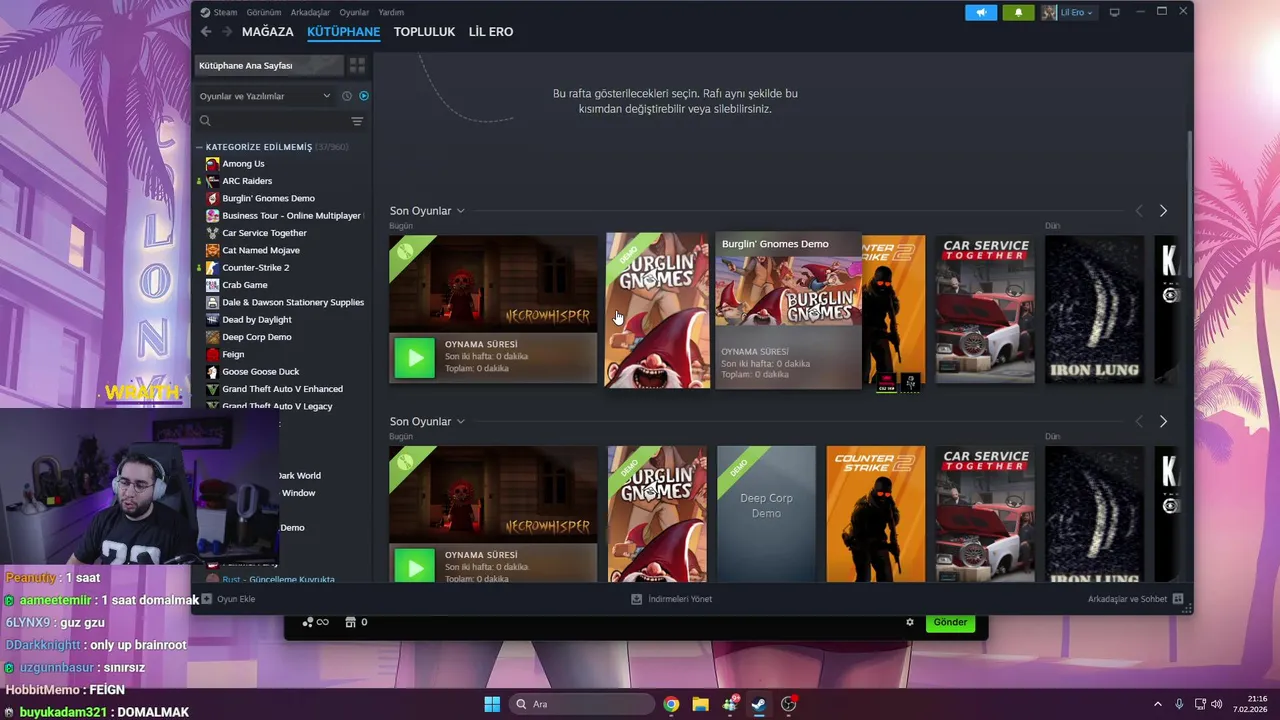Click the Counter-Strike 2 list icon
The height and width of the screenshot is (720, 1280).
point(212,268)
